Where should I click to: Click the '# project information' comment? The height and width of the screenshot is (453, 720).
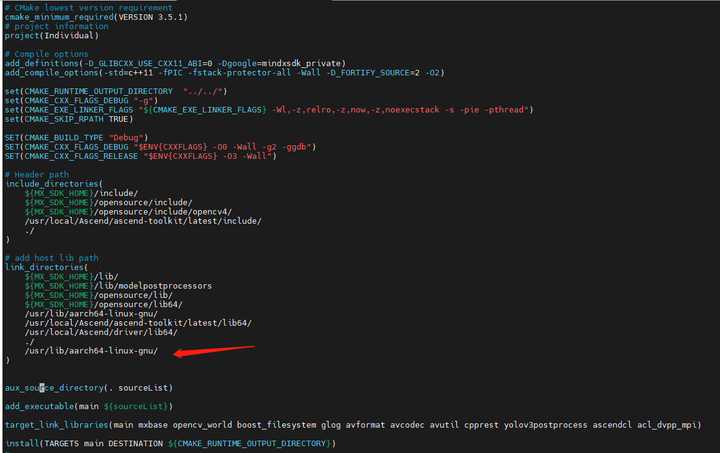56,26
